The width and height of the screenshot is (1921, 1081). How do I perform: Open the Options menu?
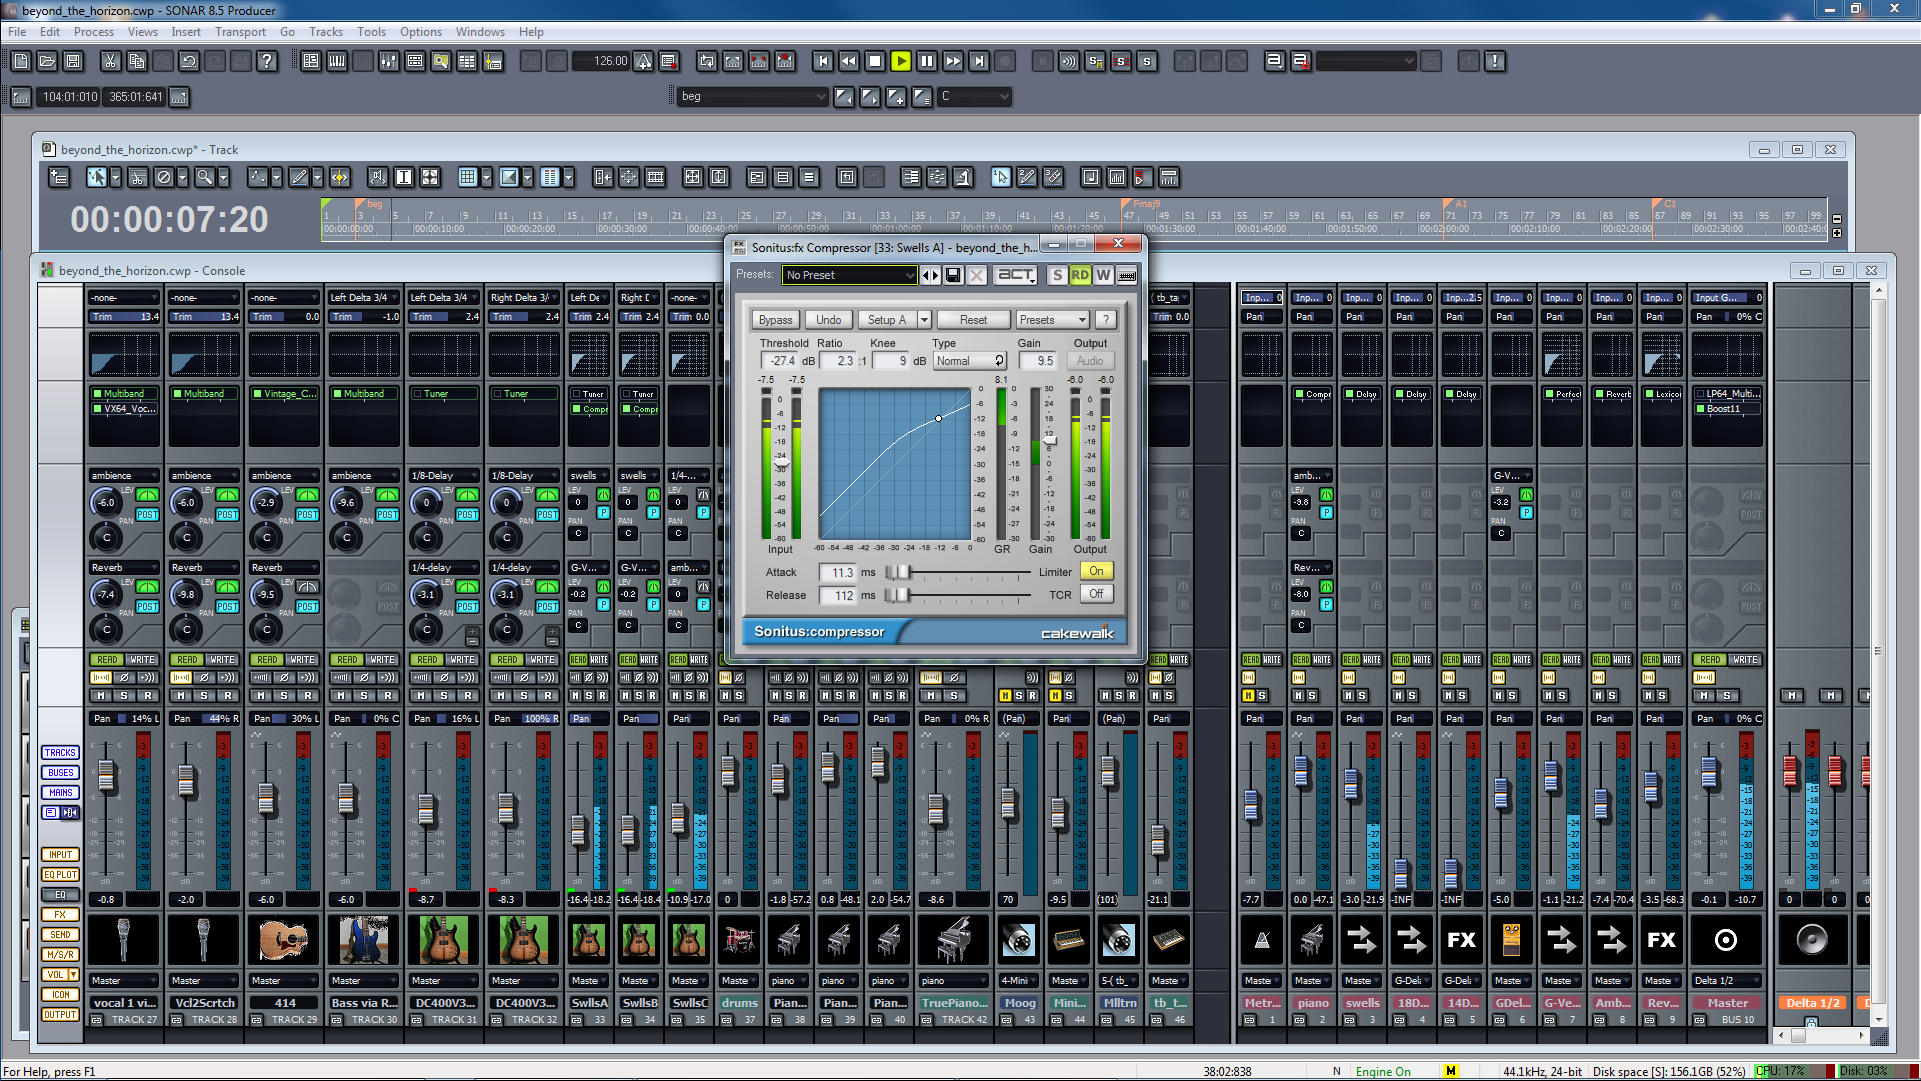click(421, 32)
